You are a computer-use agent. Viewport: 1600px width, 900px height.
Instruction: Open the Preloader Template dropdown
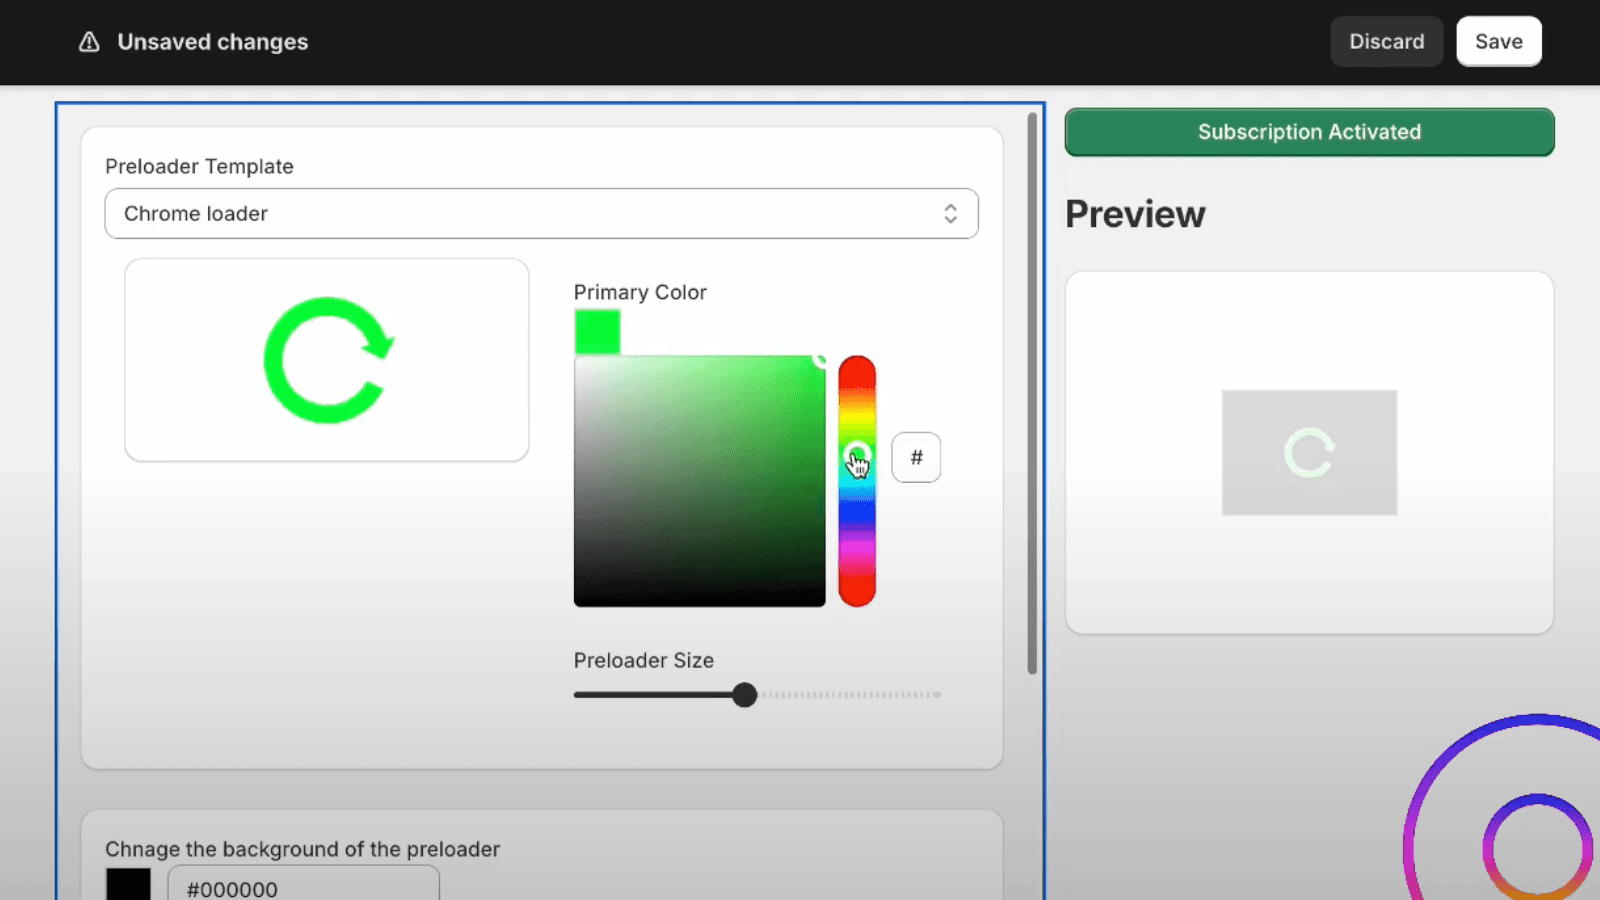[x=541, y=214]
